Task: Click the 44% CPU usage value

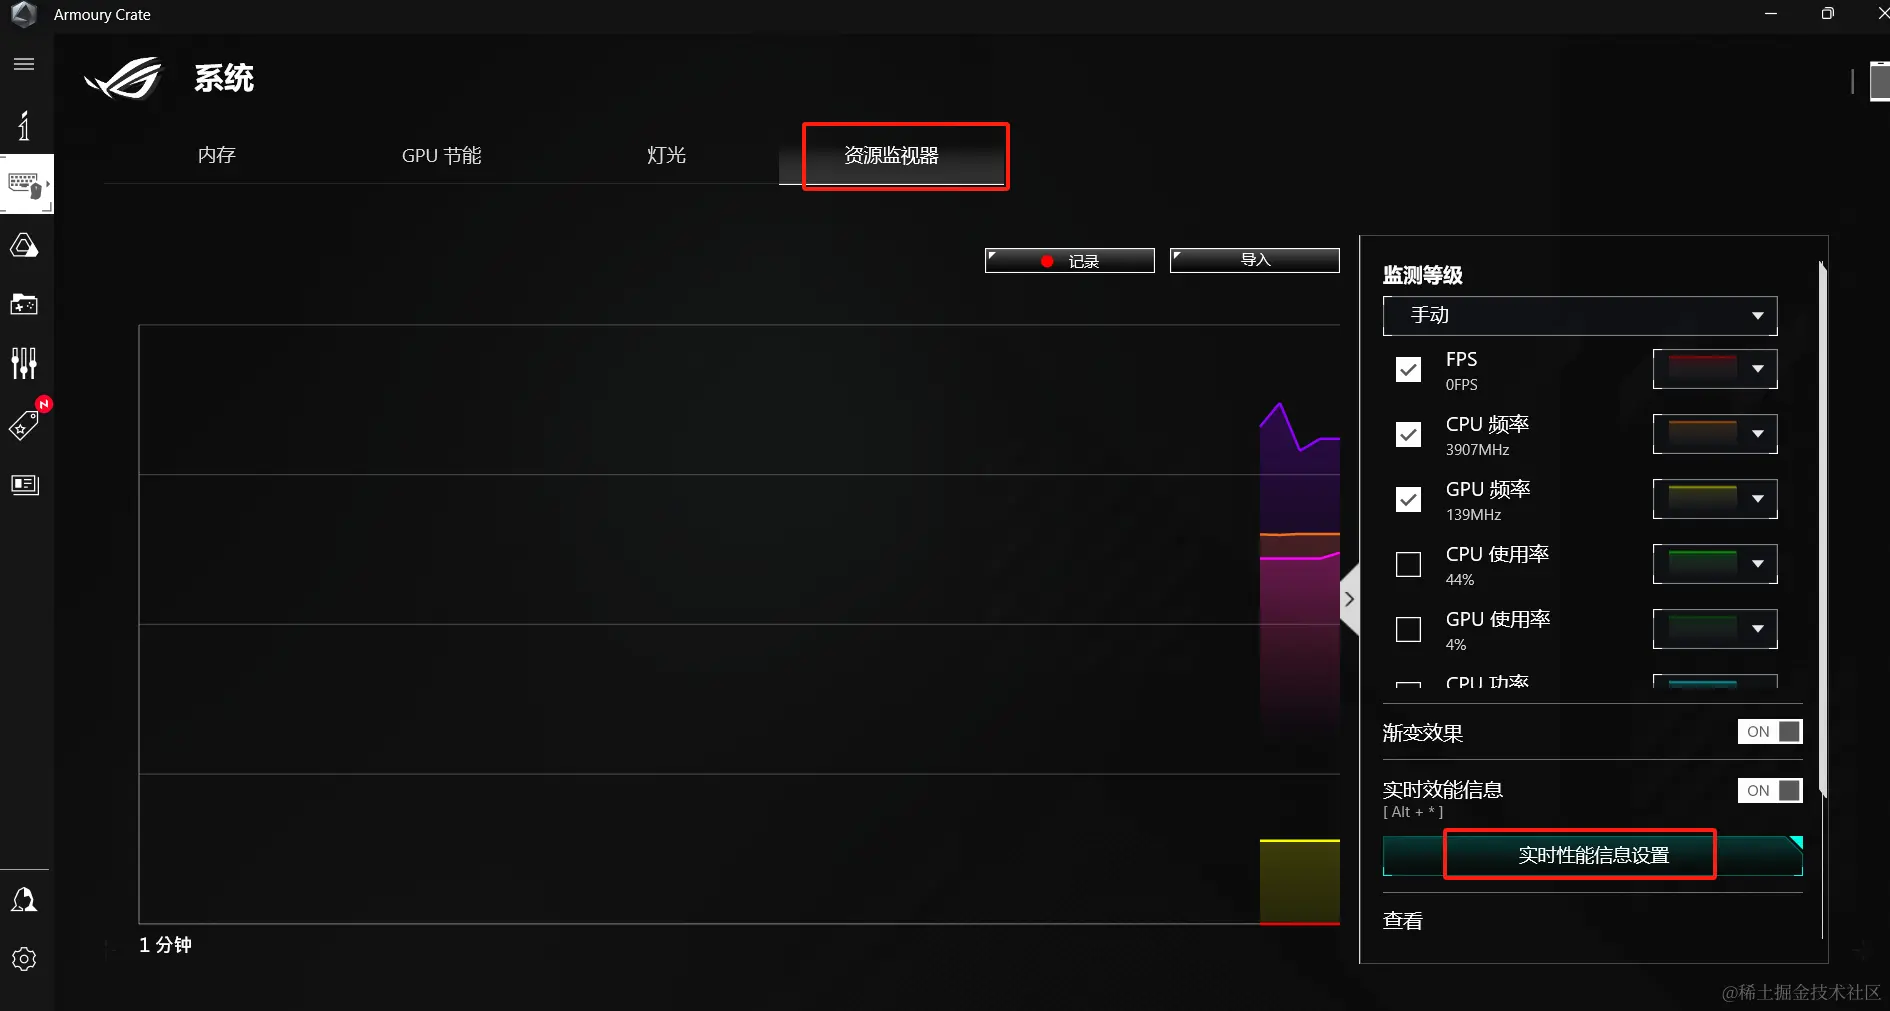Action: tap(1460, 580)
